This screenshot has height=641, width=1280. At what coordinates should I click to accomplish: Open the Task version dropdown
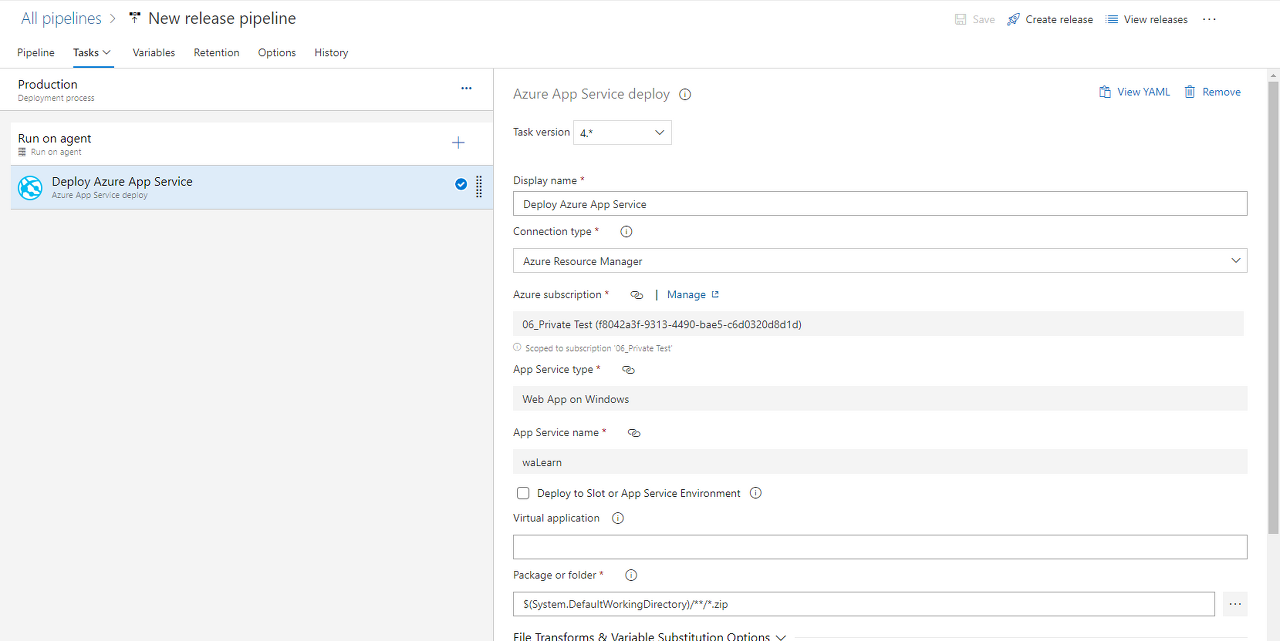coord(622,132)
